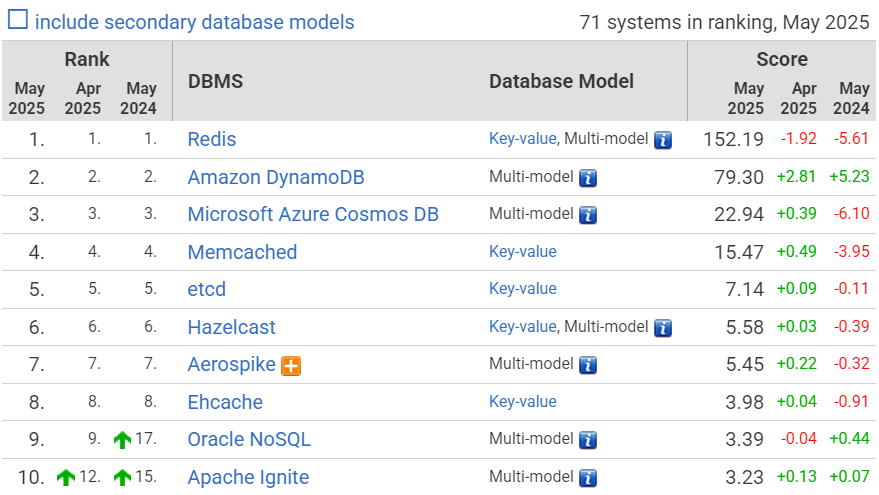Enable the include secondary database models checkbox
The width and height of the screenshot is (879, 495).
pos(18,21)
